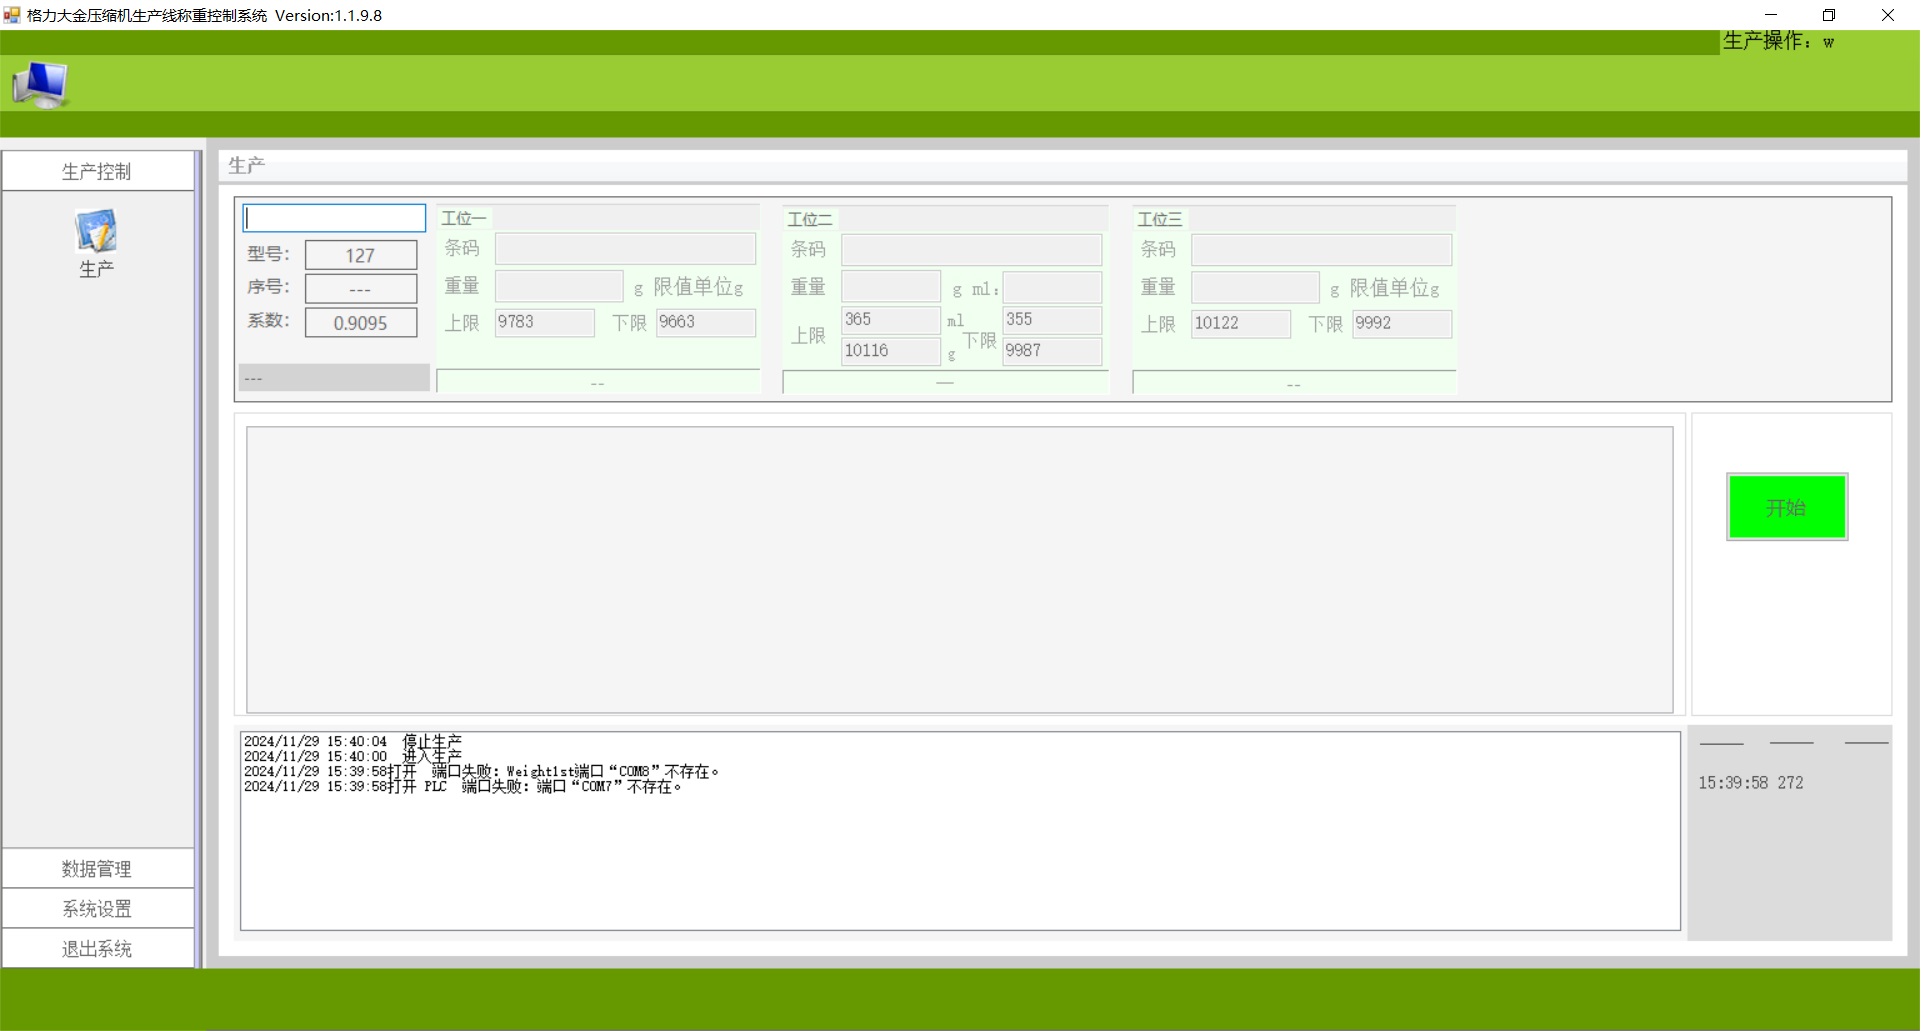Open the 系统设置 sidebar section
Viewport: 1921px width, 1031px height.
(97, 909)
